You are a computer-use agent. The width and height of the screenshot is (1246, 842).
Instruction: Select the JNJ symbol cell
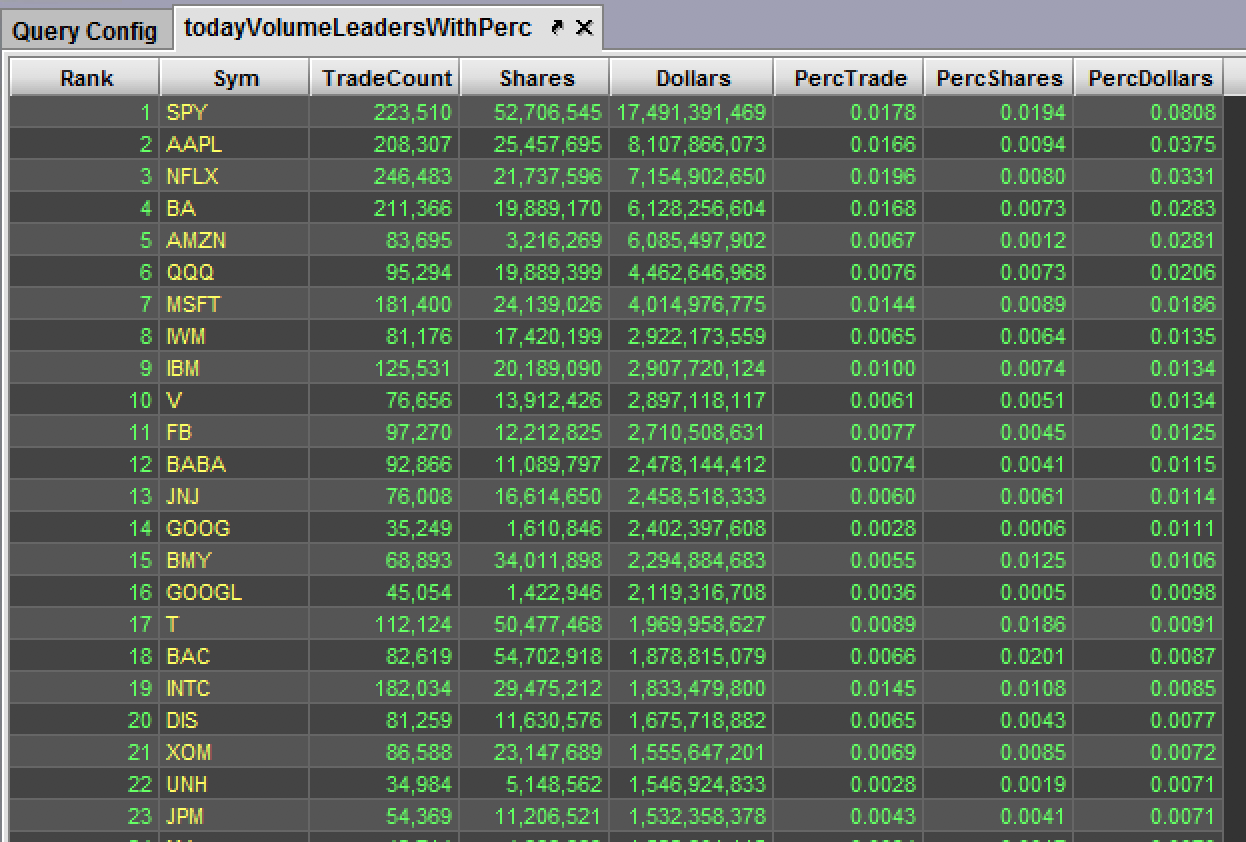(235, 496)
